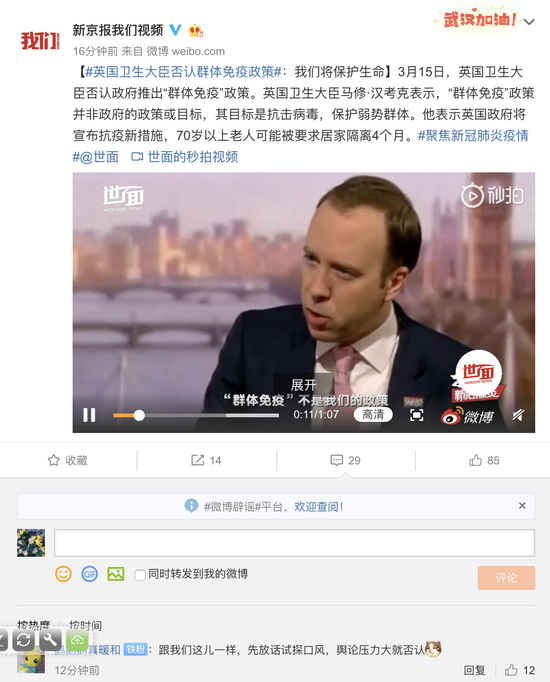
Task: Dismiss the 微博辟谣 notice banner
Action: [x=522, y=505]
